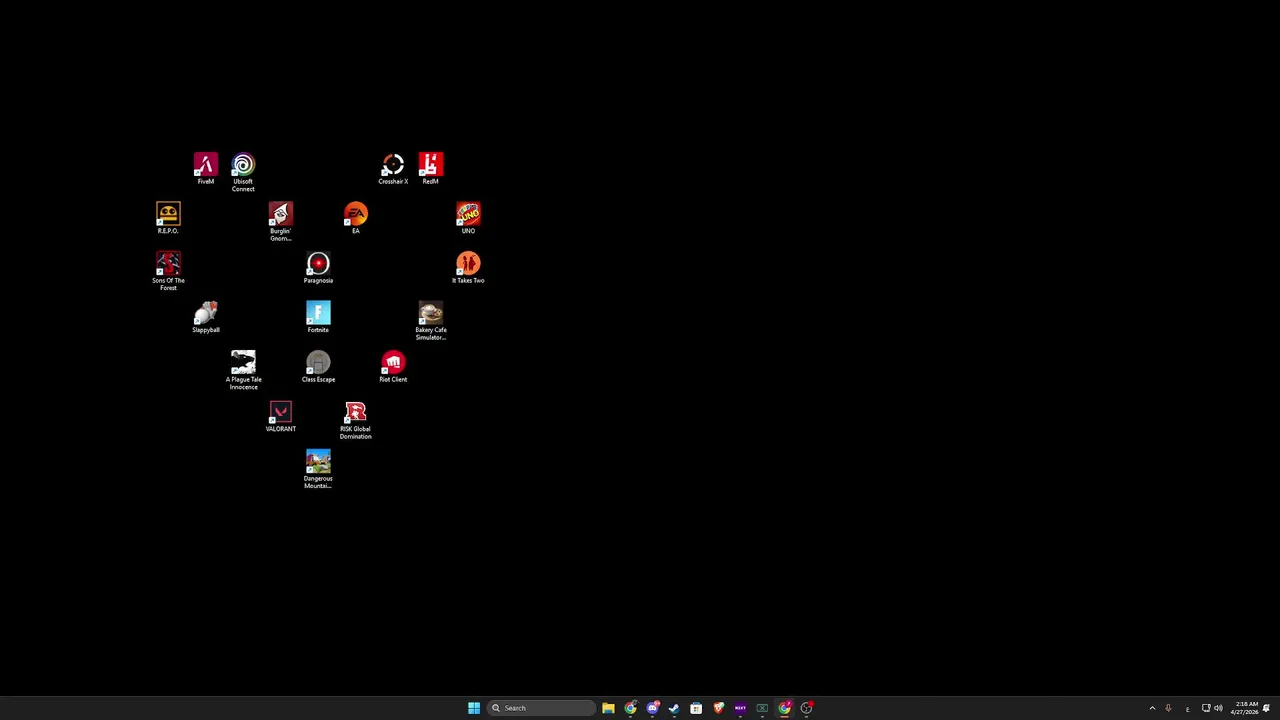Click the purple NEXT taskbar icon
This screenshot has height=720, width=1280.
click(x=740, y=708)
